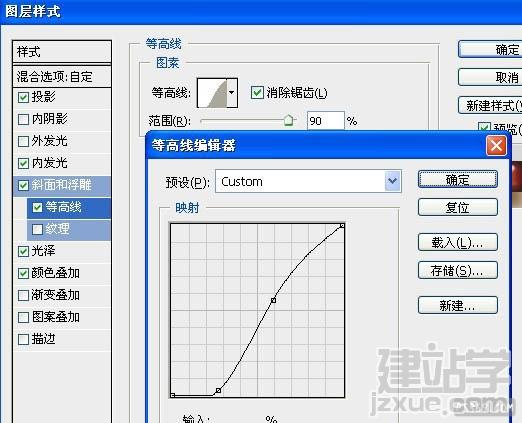Toggle the 消除锯齿 anti-alias checkbox
522x423 pixels.
click(x=257, y=93)
